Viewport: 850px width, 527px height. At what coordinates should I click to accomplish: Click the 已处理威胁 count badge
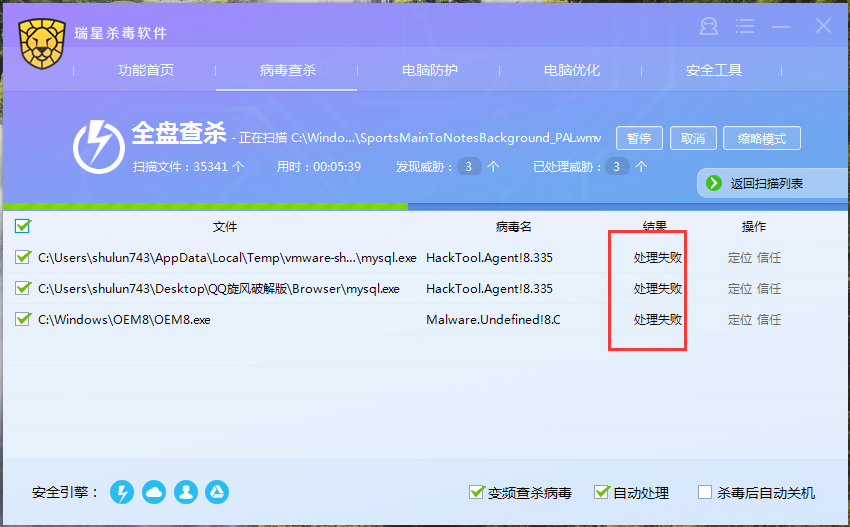coord(617,166)
